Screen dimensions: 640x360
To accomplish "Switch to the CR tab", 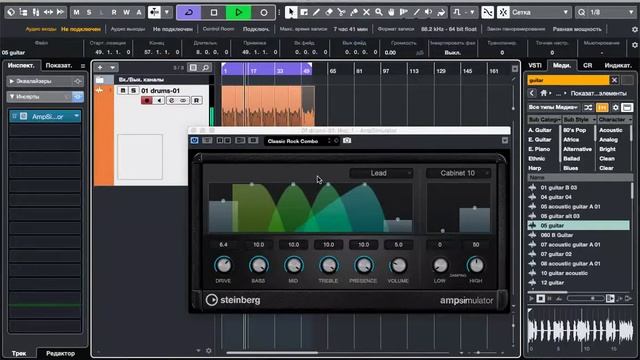I will (x=587, y=65).
